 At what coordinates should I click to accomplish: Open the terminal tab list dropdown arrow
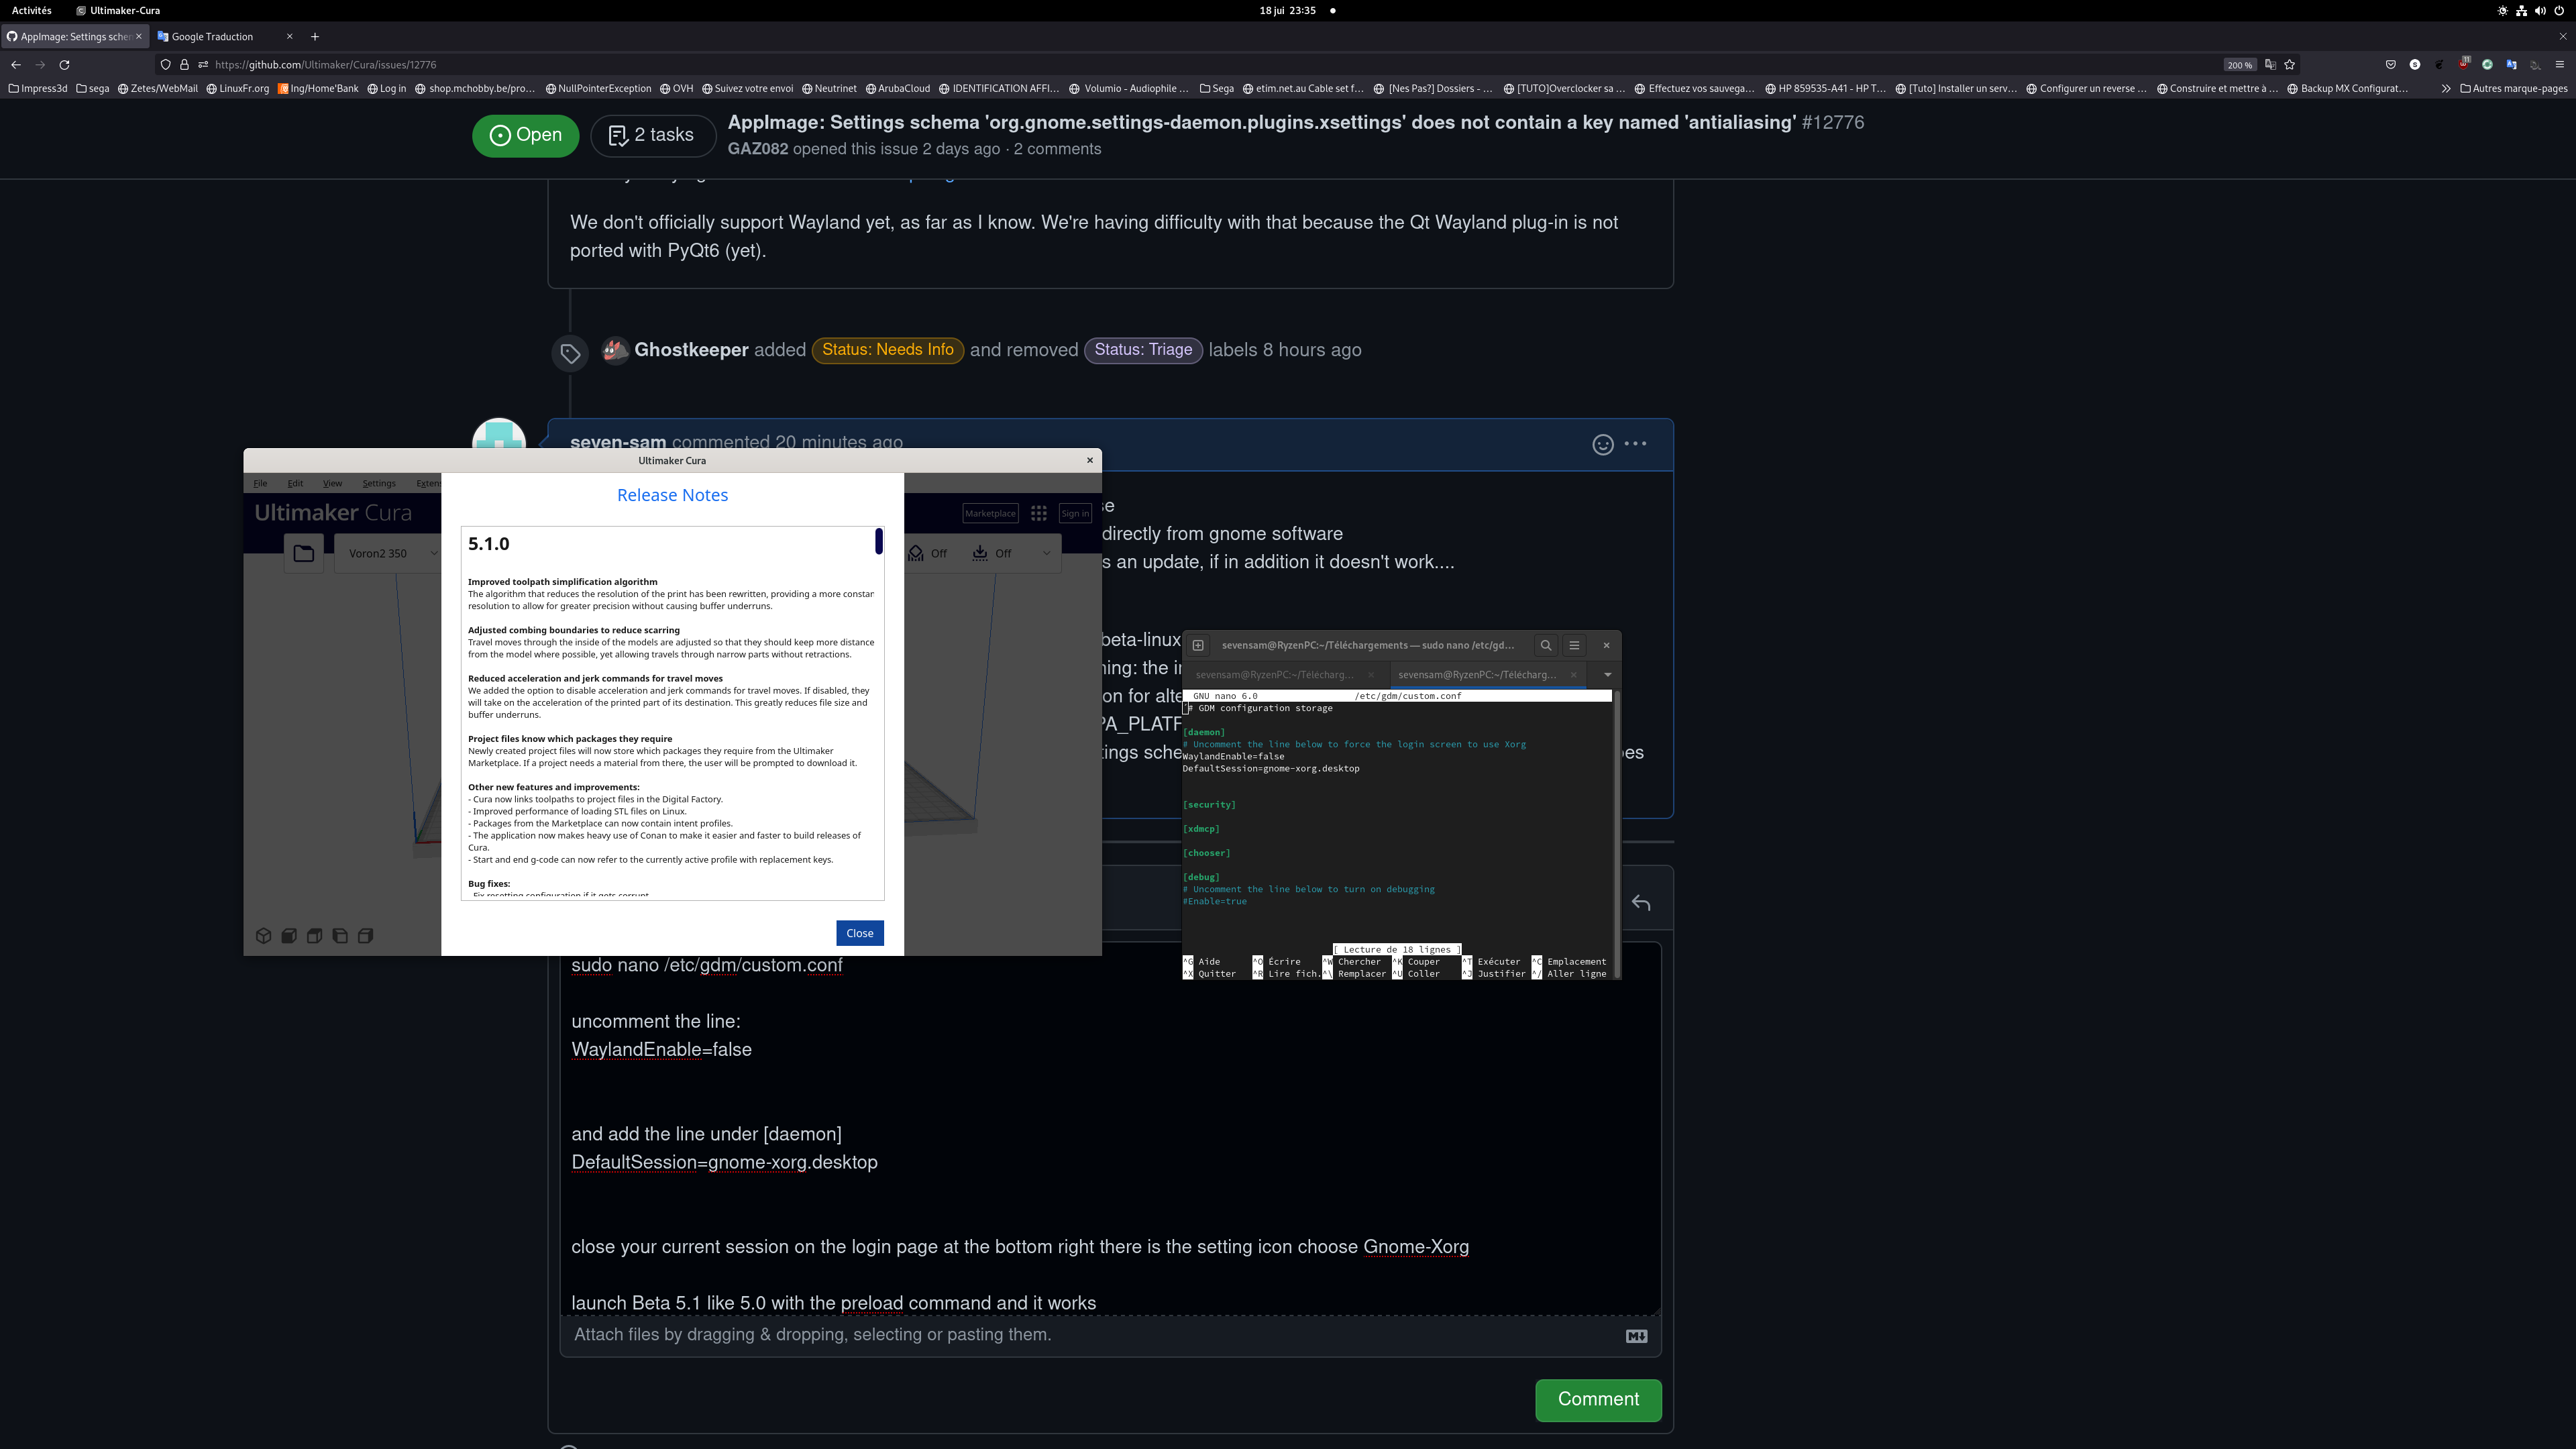click(1608, 674)
